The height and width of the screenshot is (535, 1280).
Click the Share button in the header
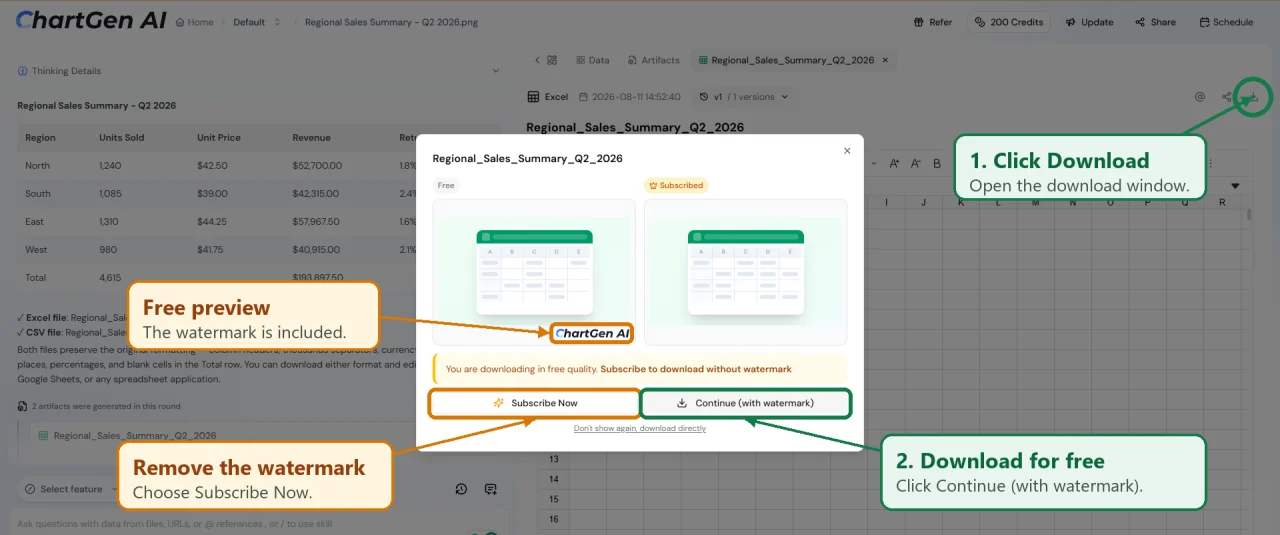click(1155, 22)
